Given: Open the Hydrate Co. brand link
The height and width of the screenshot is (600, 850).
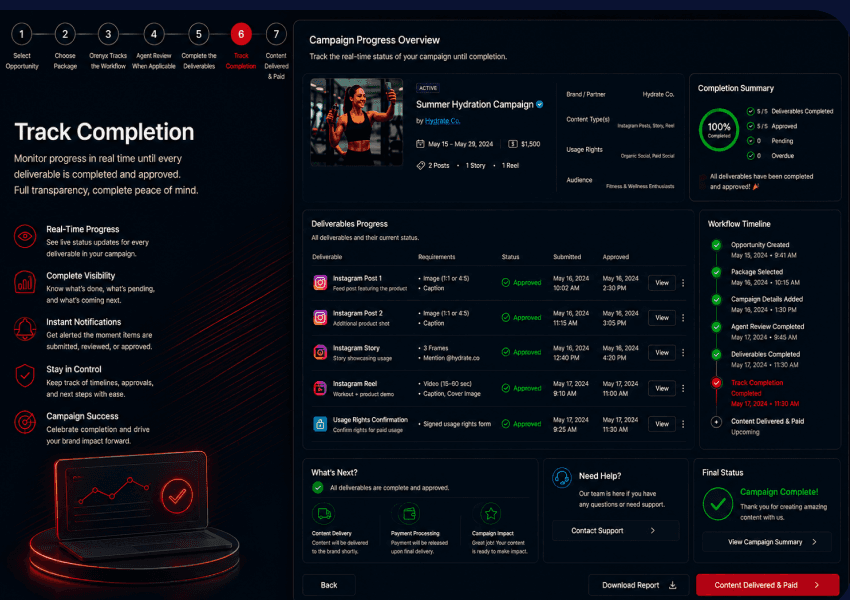Looking at the screenshot, I should pos(442,121).
